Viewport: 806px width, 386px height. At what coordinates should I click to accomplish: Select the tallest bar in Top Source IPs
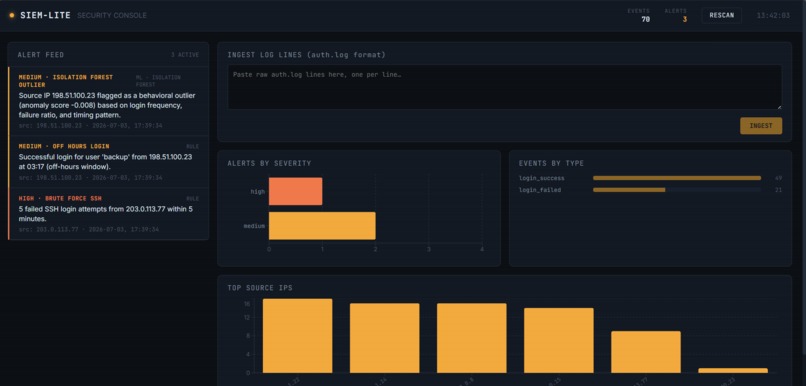(x=297, y=336)
